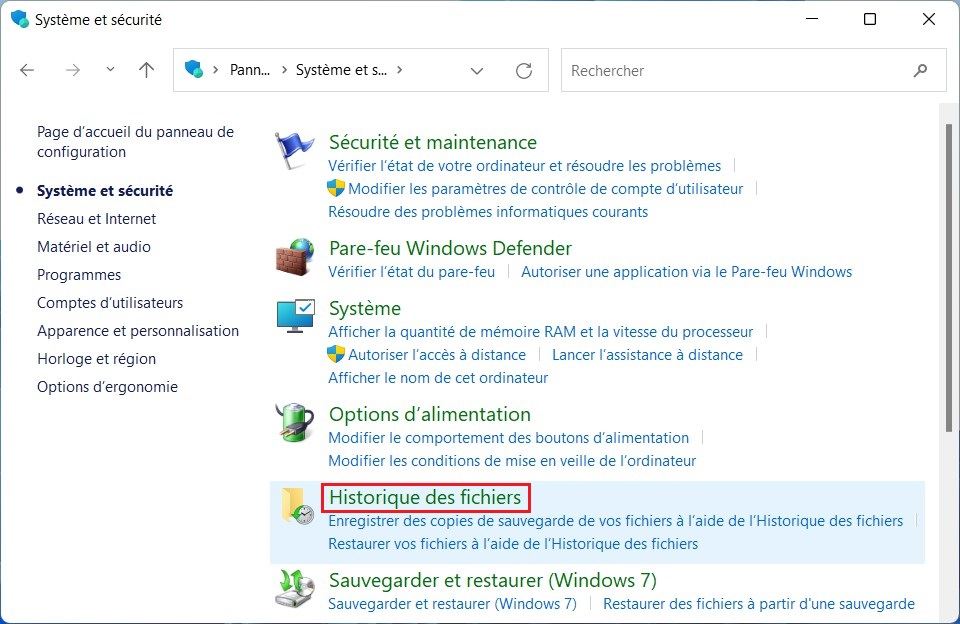Click Vérifier l'état de votre ordinateur link
The height and width of the screenshot is (624, 960).
(x=525, y=166)
